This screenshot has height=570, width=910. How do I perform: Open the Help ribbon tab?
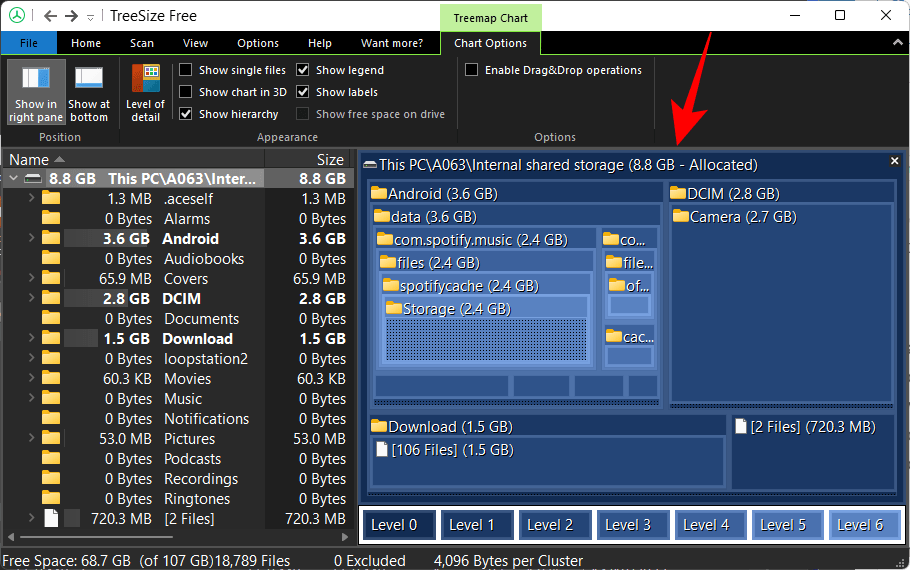click(319, 43)
